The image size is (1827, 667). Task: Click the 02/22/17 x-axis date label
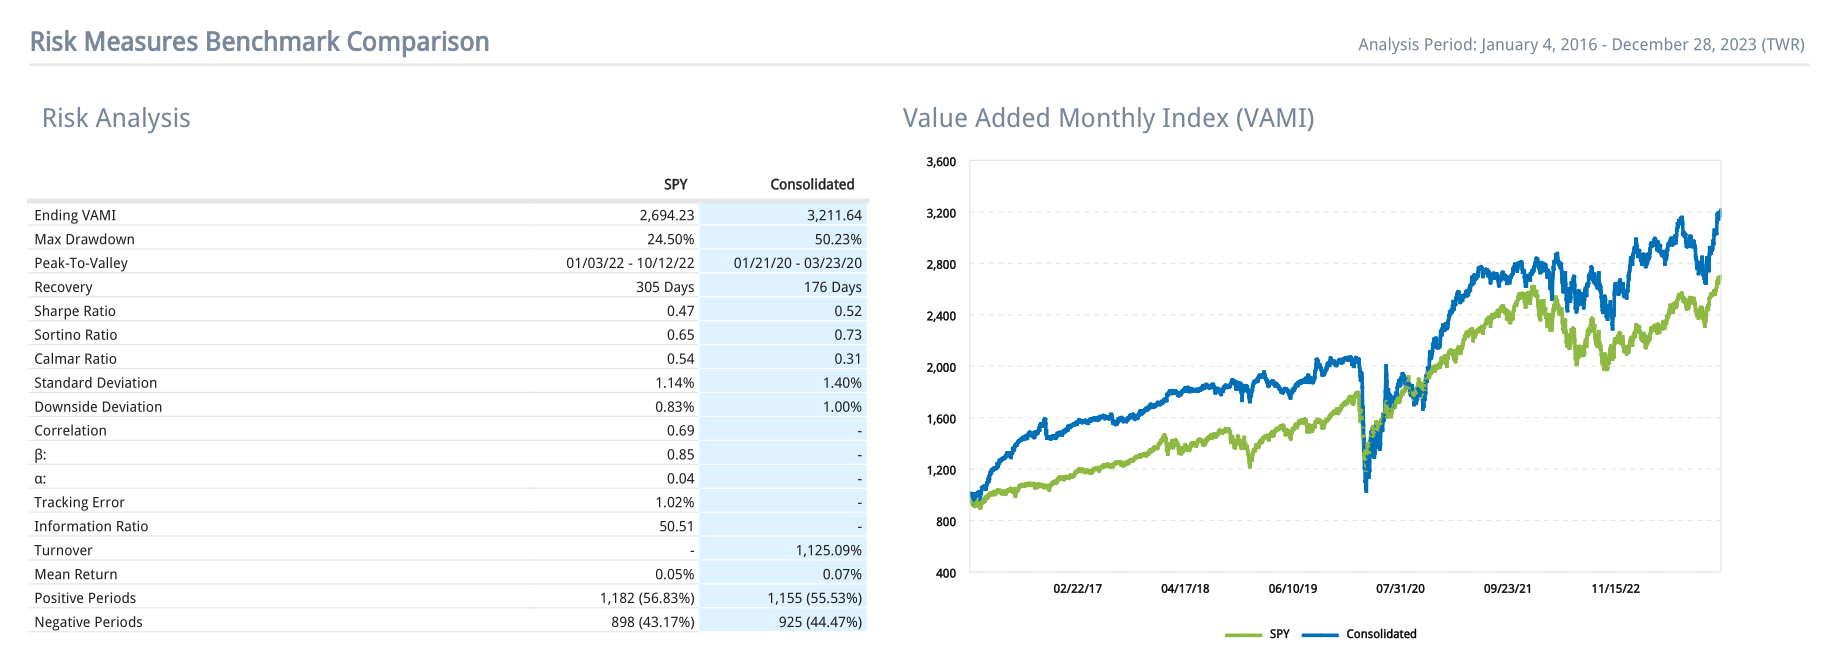[1077, 588]
